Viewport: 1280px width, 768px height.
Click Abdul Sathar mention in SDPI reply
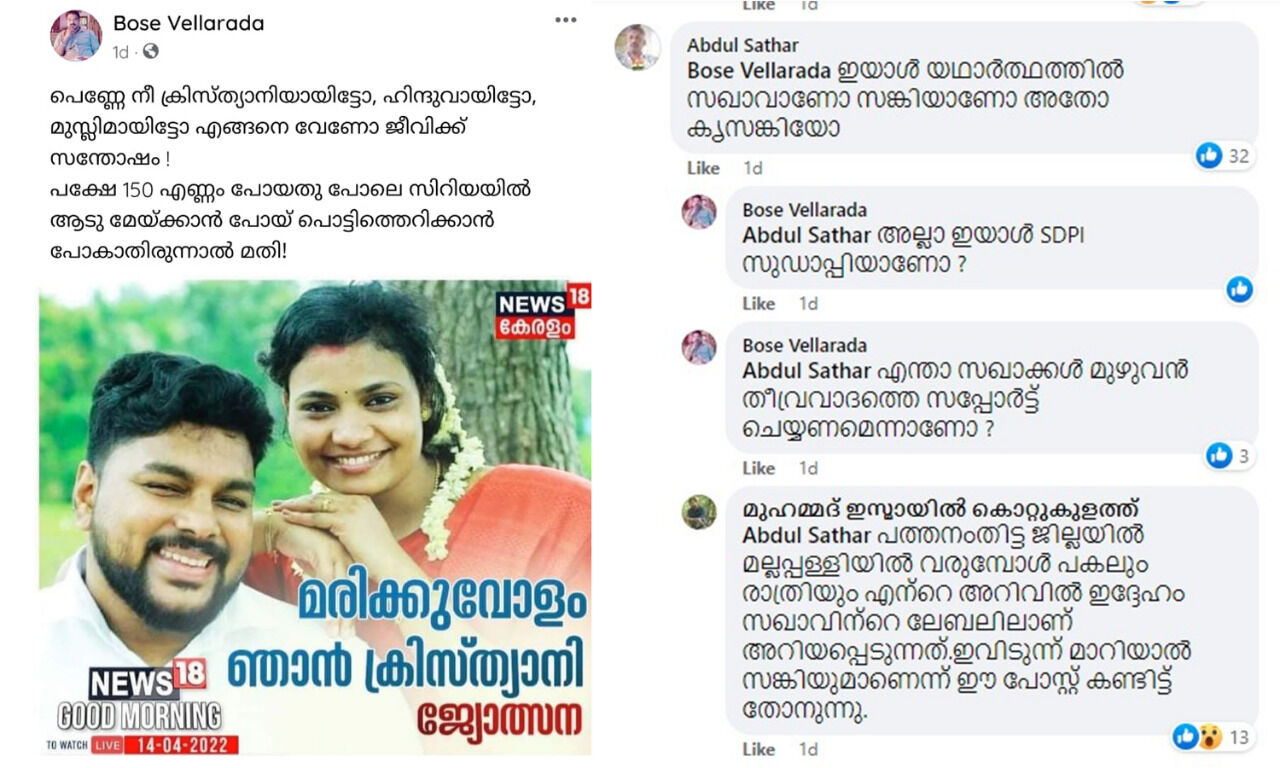click(806, 237)
